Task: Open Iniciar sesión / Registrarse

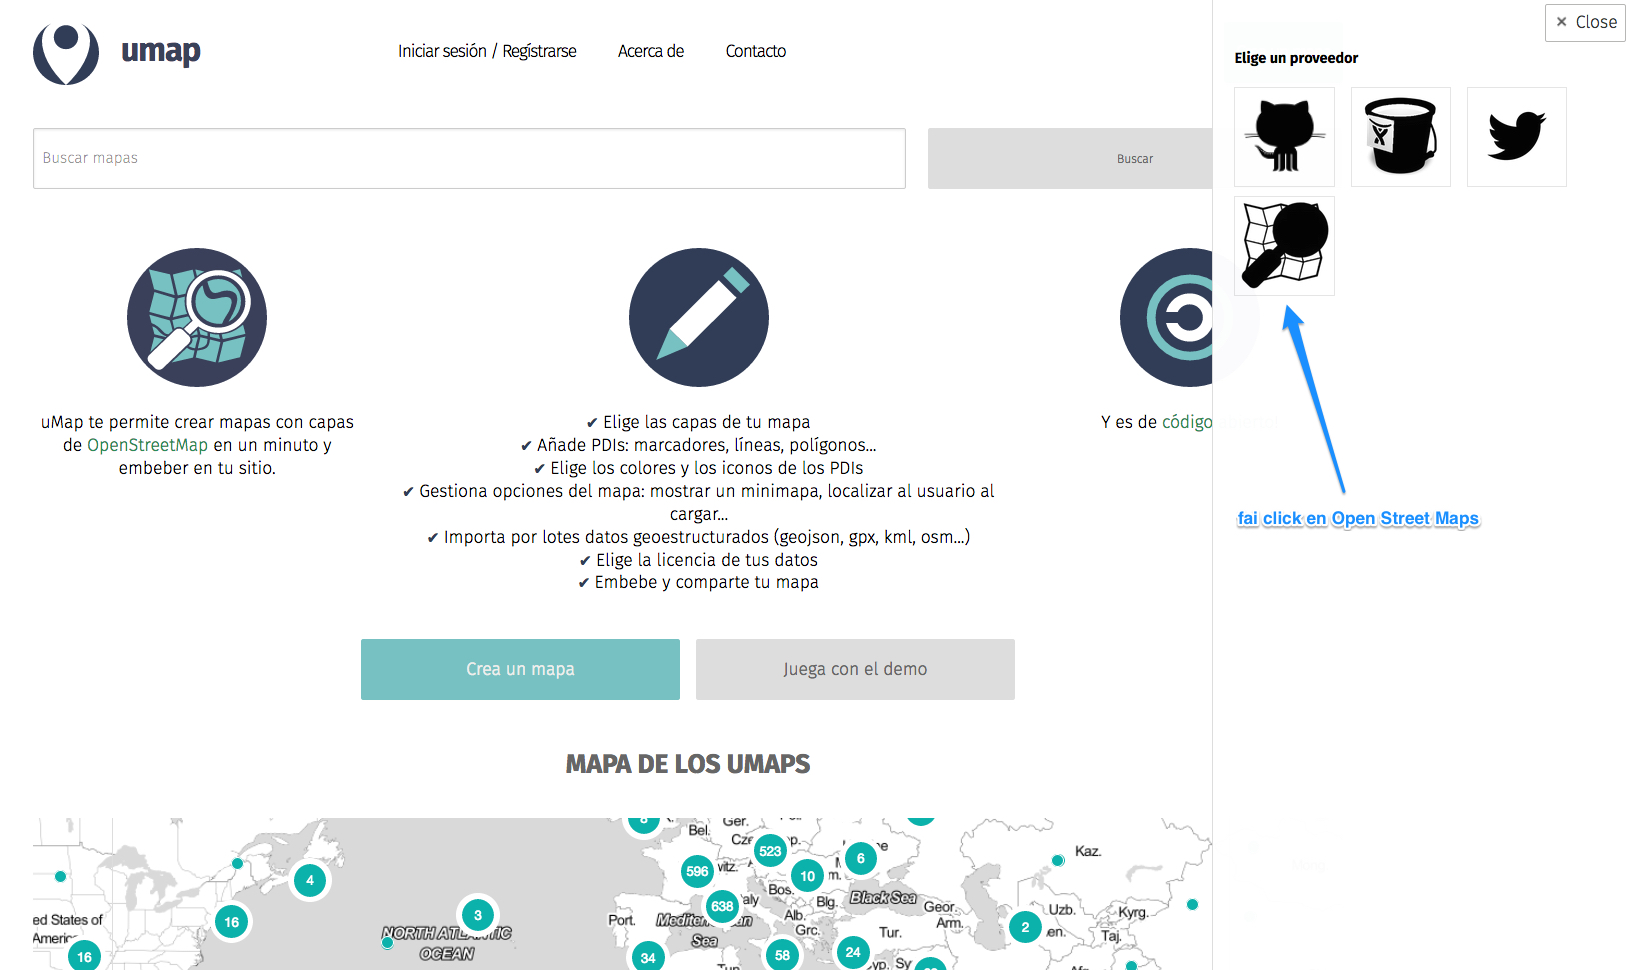Action: (x=487, y=51)
